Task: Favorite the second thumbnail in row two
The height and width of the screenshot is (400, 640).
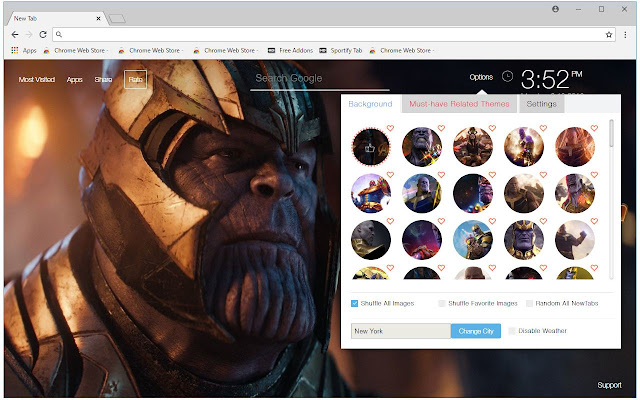Action: pos(441,175)
